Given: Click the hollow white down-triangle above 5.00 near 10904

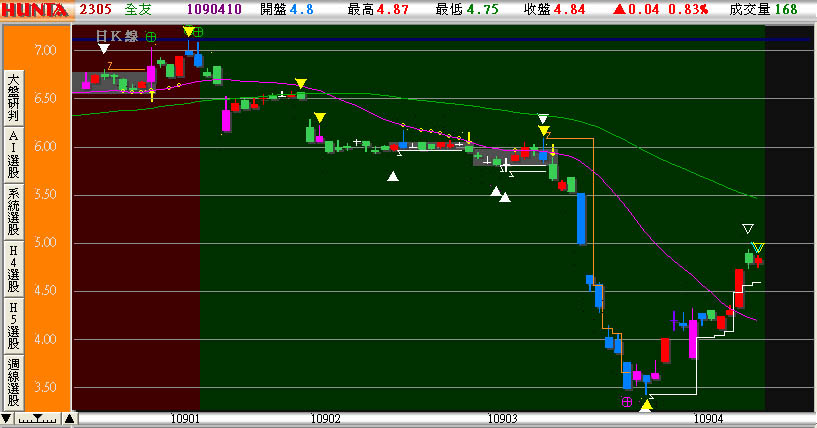Looking at the screenshot, I should pyautogui.click(x=748, y=228).
